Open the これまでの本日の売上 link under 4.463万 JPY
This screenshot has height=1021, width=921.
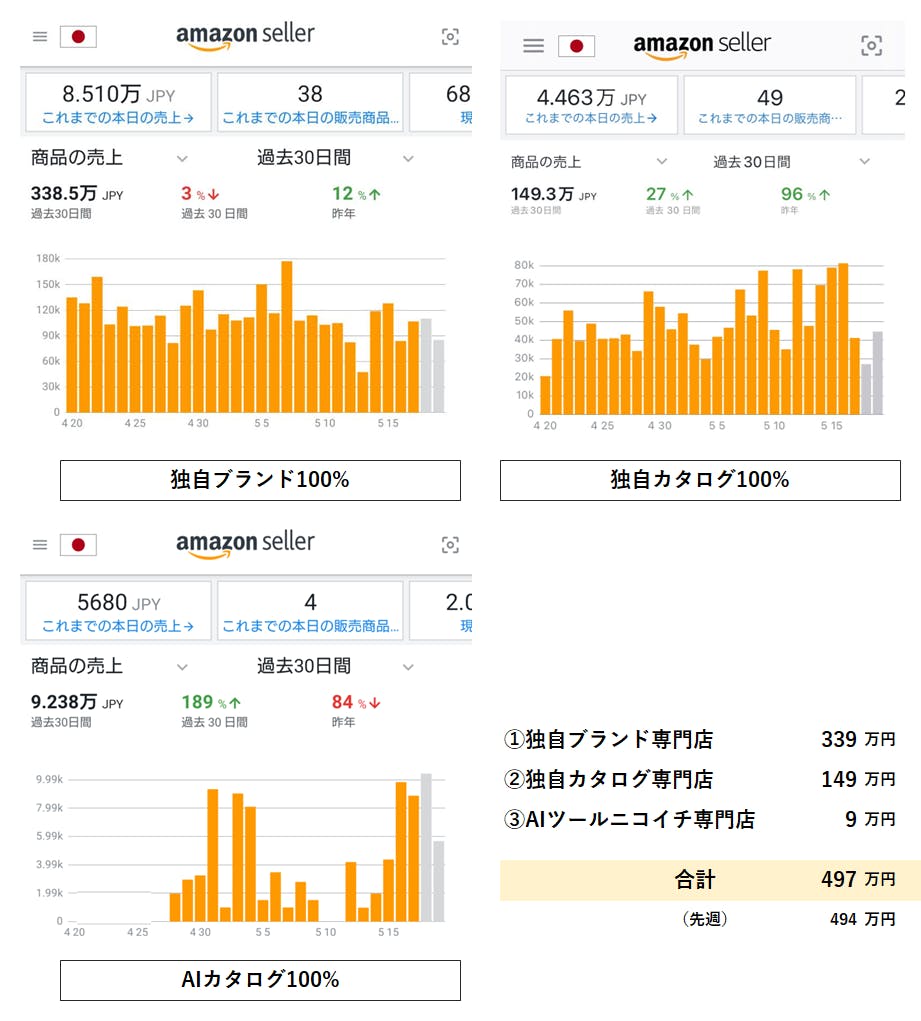click(x=591, y=118)
